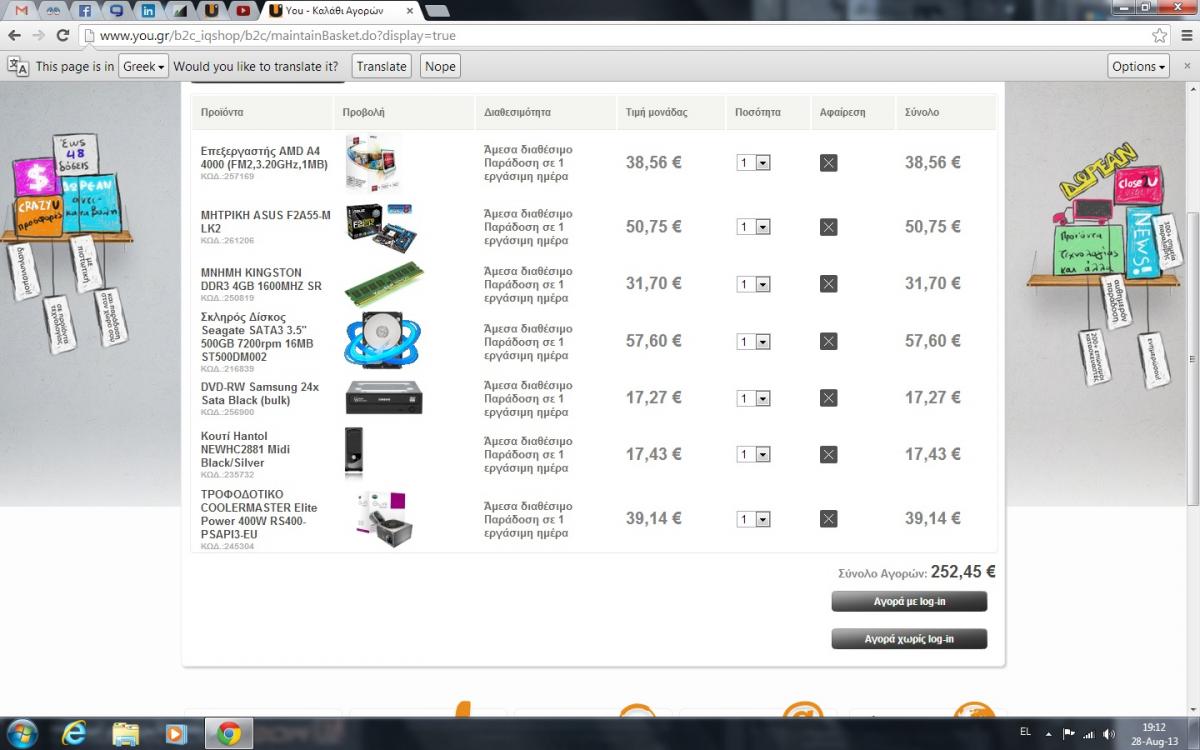The image size is (1200, 750).
Task: Open Windows Explorer folder in the taskbar
Action: pyautogui.click(x=125, y=733)
